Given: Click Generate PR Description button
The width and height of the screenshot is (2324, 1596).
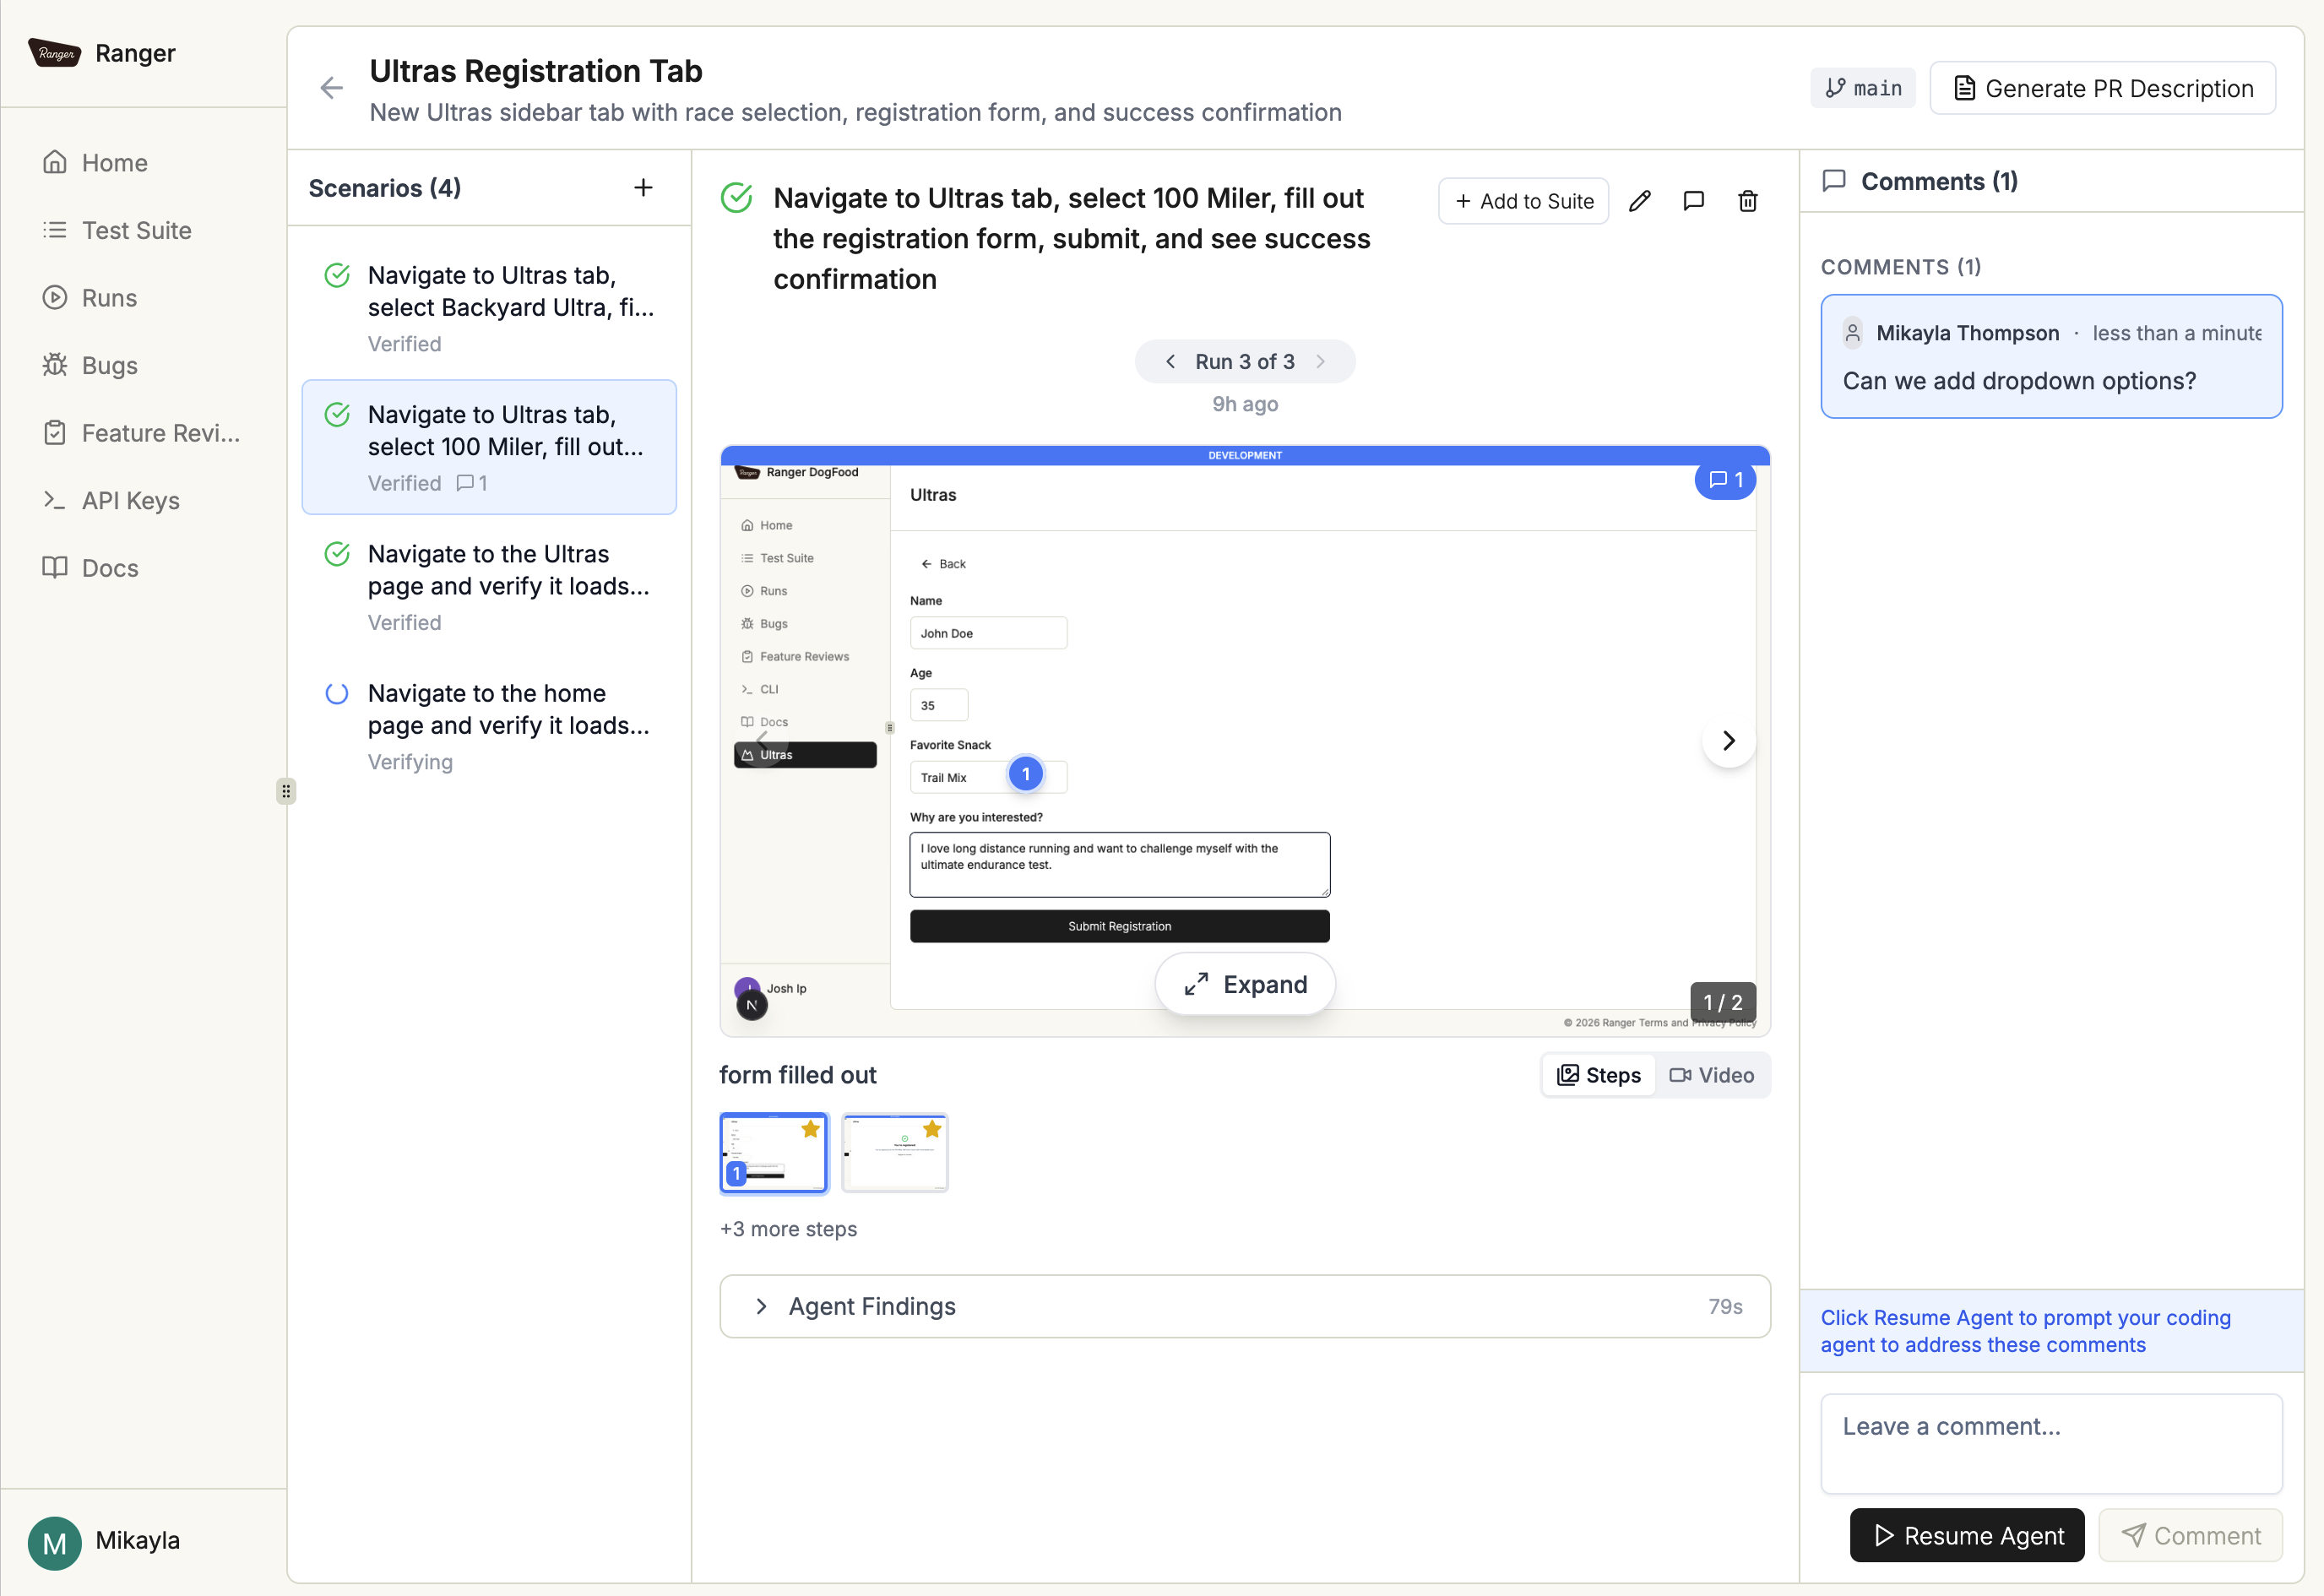Looking at the screenshot, I should coord(2102,88).
